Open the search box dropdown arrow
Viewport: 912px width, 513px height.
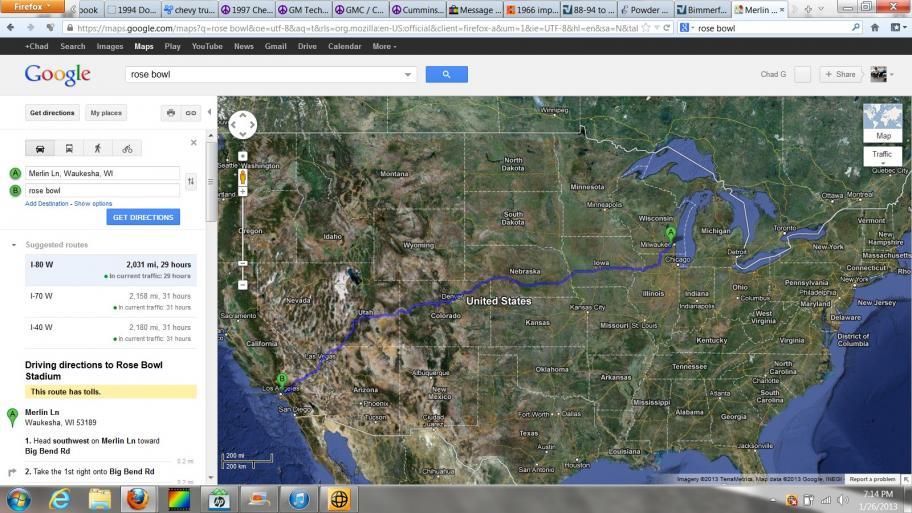[x=408, y=74]
